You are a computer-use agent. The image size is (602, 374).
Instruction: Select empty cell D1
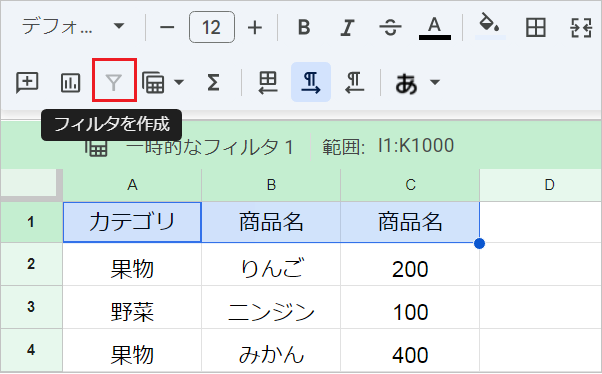click(541, 222)
